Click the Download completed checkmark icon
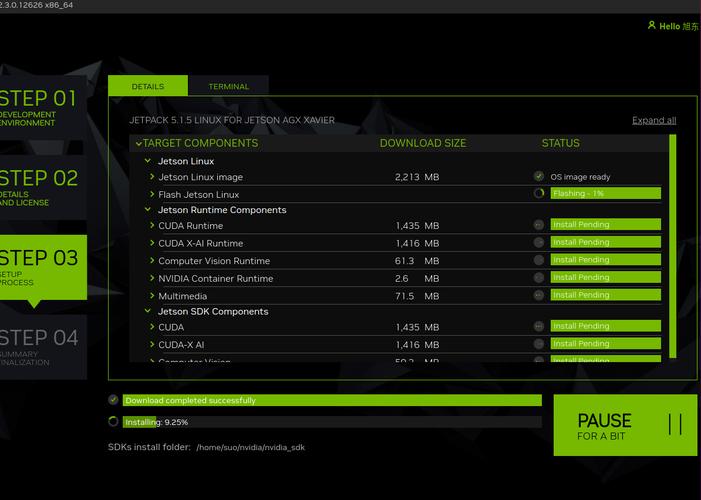 [113, 400]
